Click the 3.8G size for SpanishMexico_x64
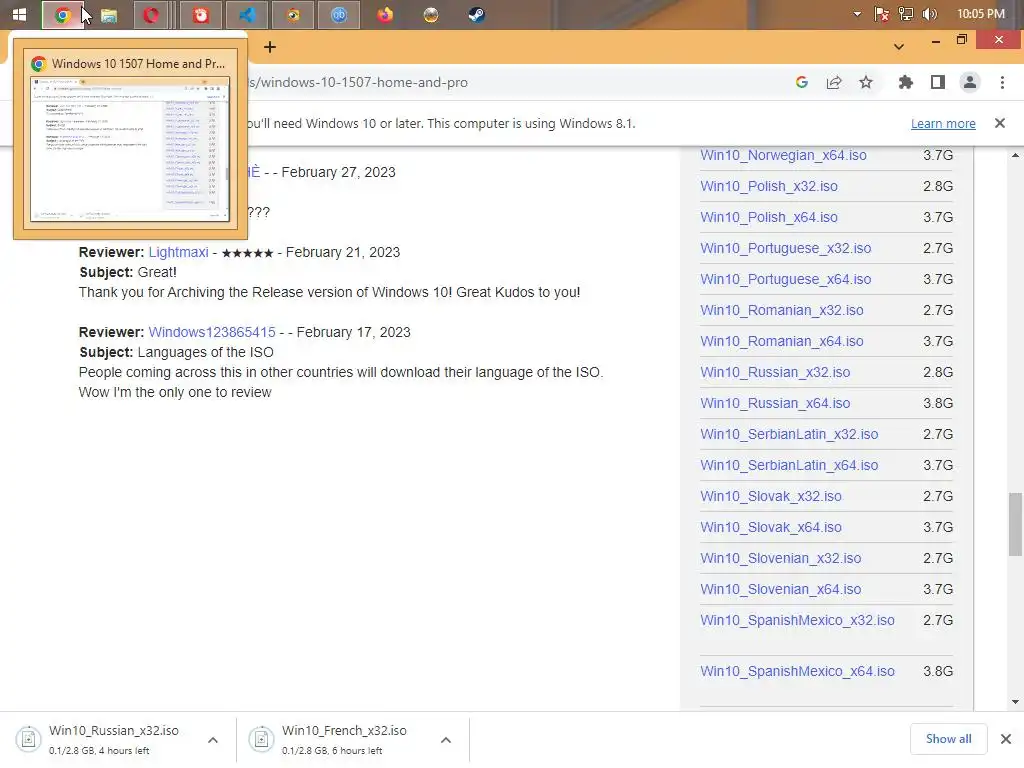1024x768 pixels. [938, 671]
